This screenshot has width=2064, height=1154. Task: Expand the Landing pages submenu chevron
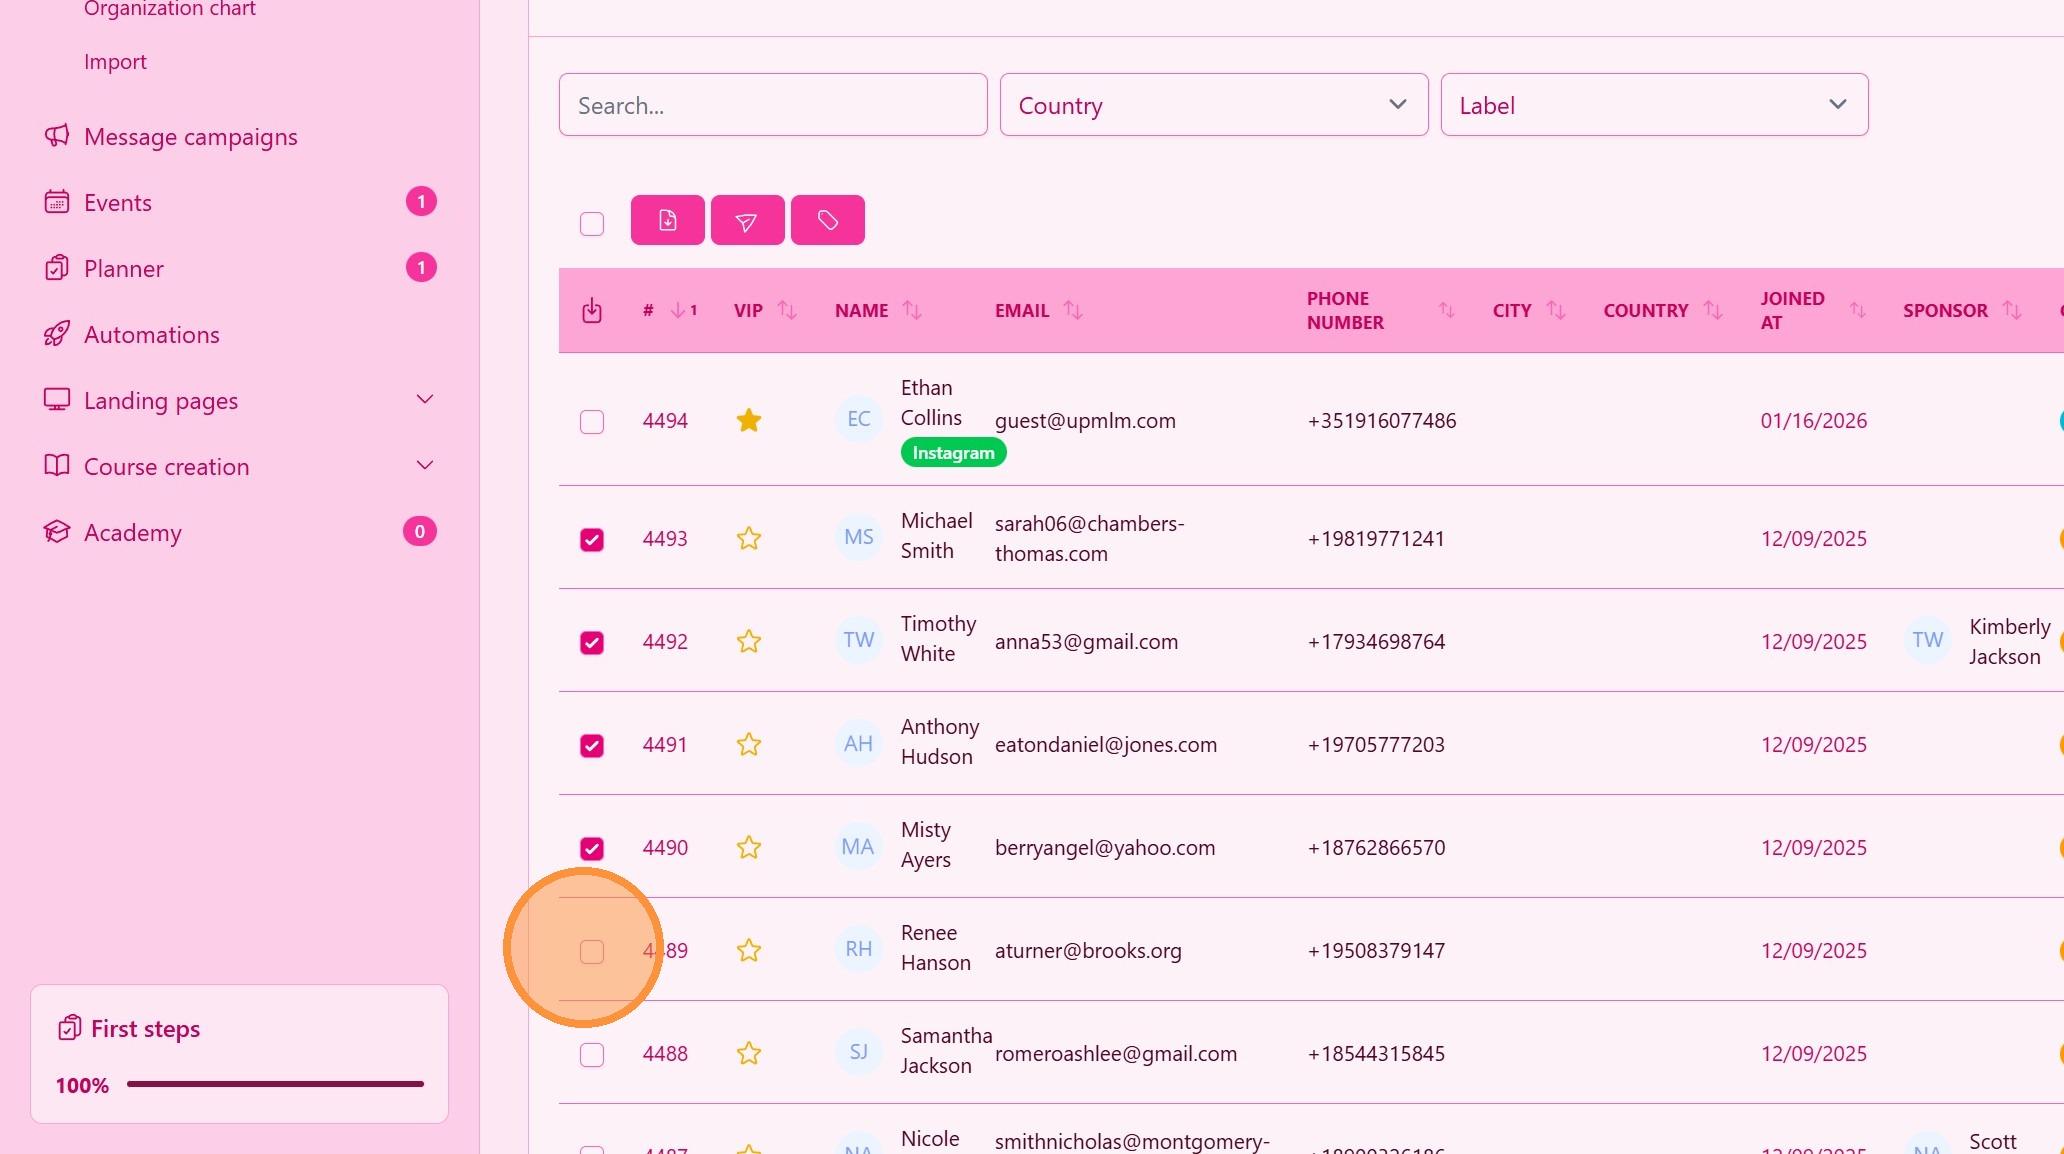[x=425, y=400]
